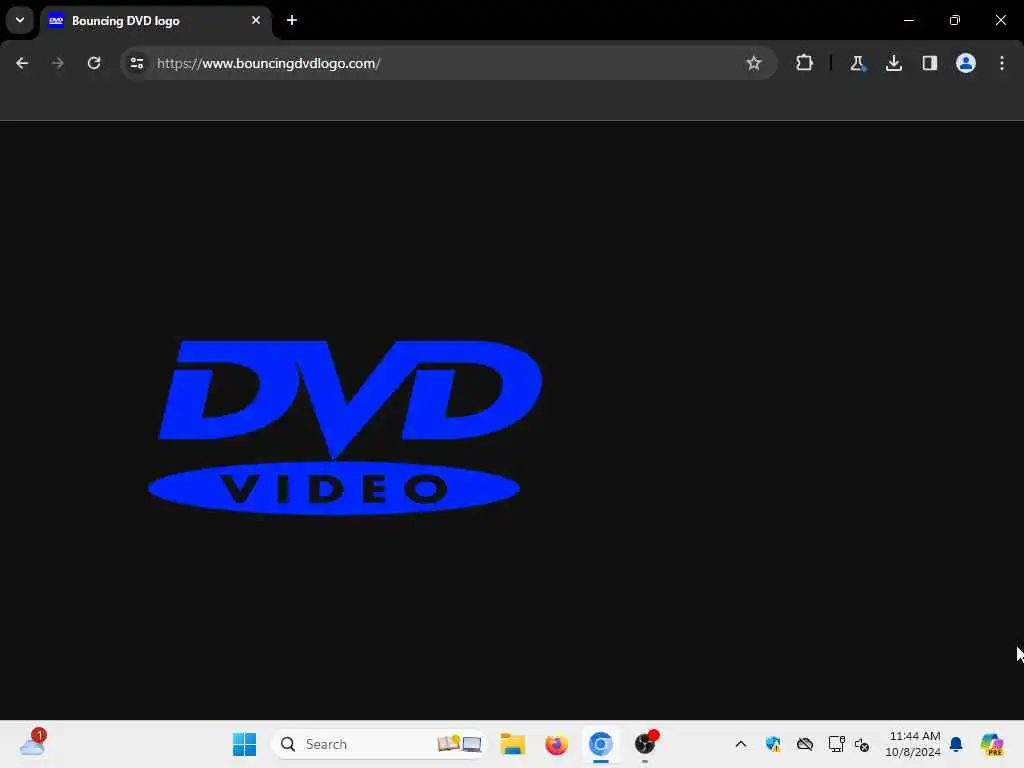The image size is (1024, 768).
Task: Show hidden system tray icons
Action: pos(741,744)
